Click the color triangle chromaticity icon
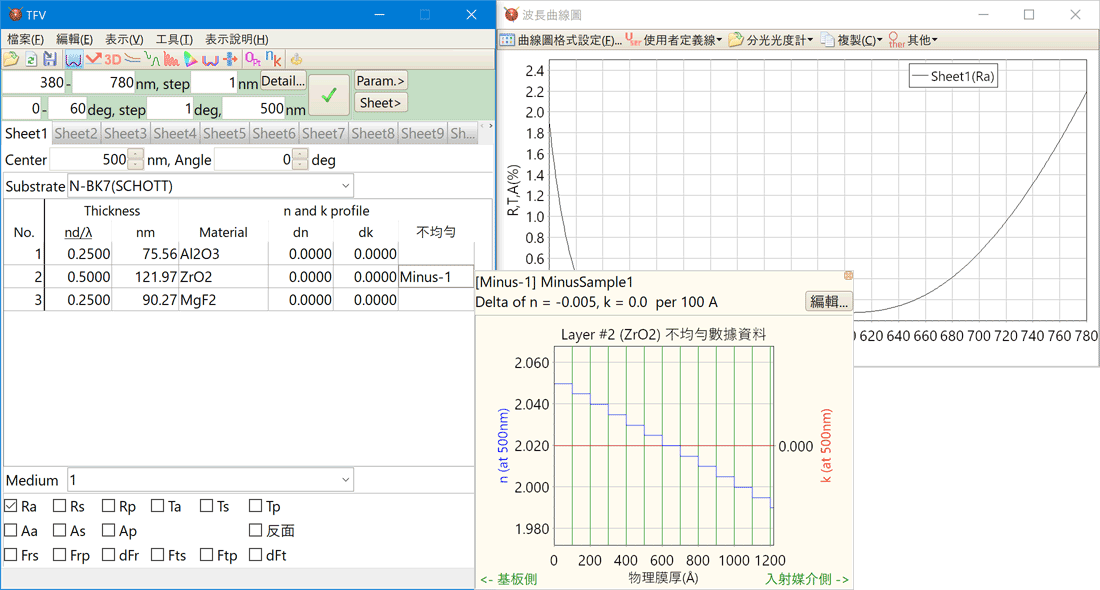This screenshot has width=1100, height=590. click(x=191, y=60)
